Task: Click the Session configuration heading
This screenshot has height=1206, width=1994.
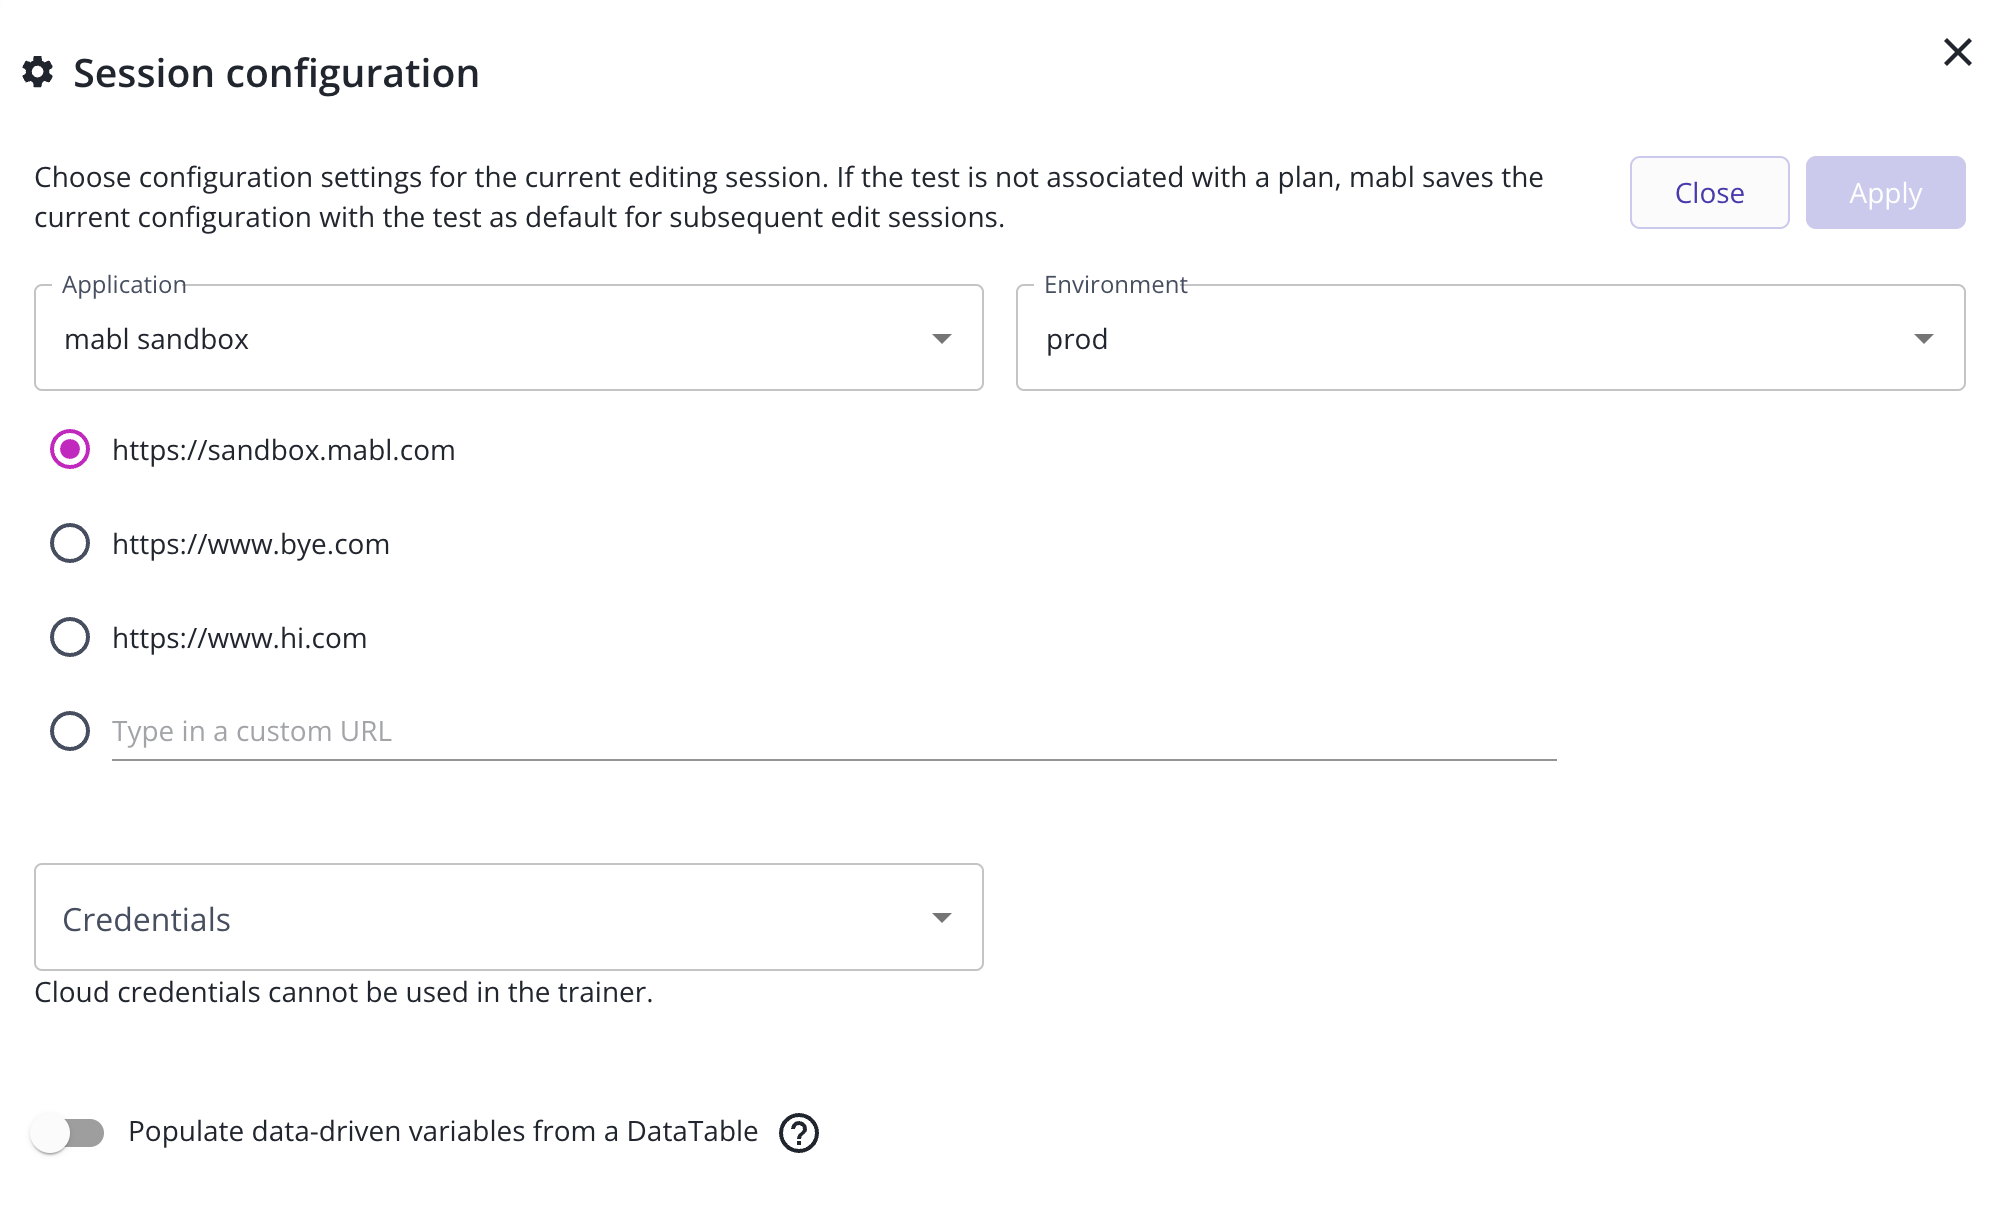Action: click(x=276, y=73)
